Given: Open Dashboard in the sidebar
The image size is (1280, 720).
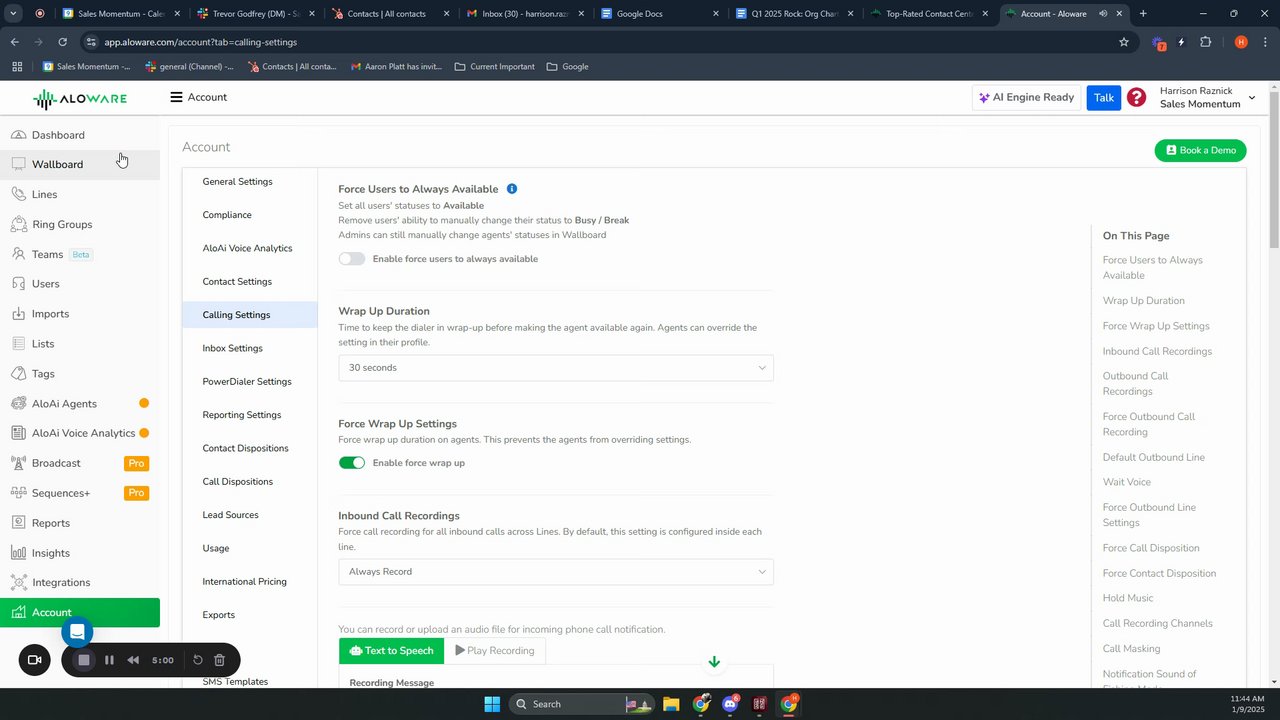Looking at the screenshot, I should 58,135.
